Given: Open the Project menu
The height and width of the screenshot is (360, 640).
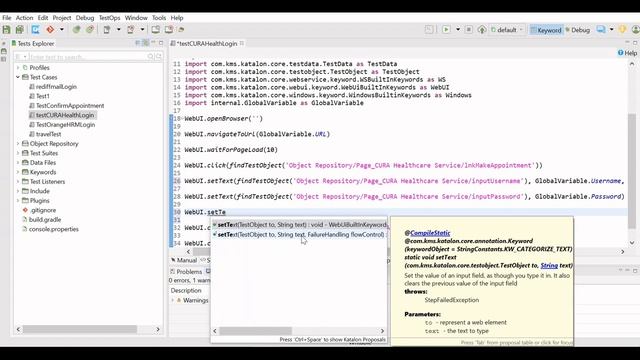Looking at the screenshot, I should [62, 18].
